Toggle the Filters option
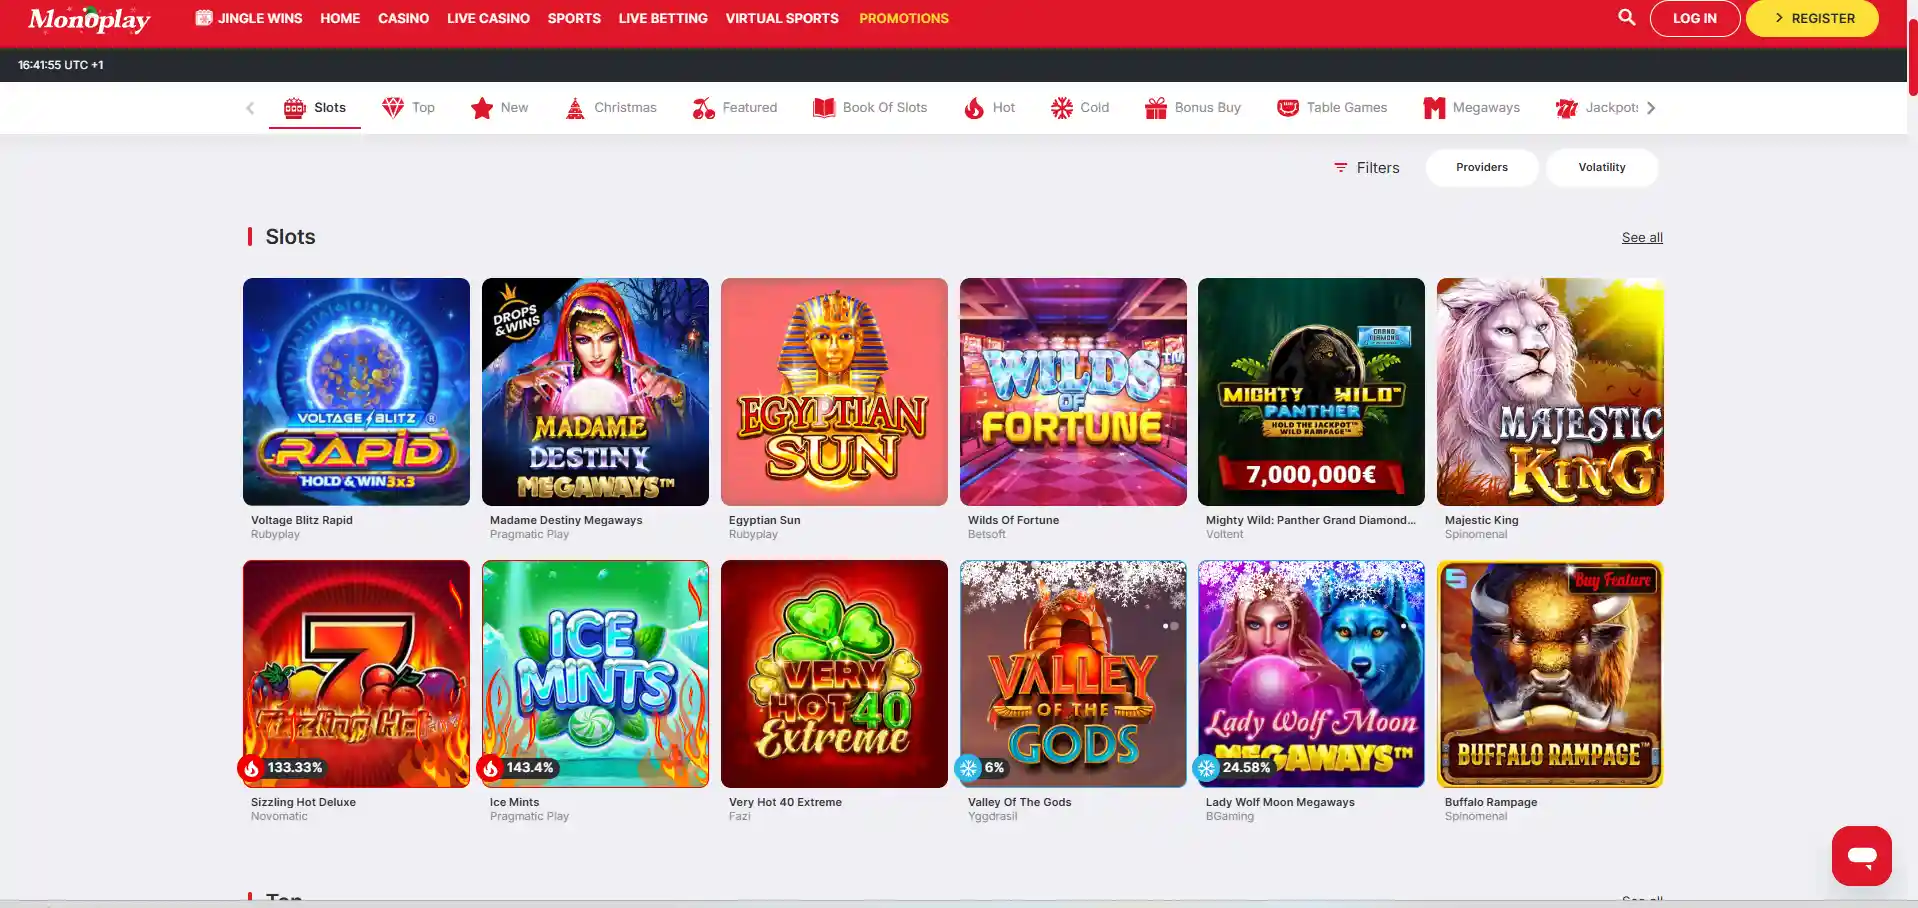Viewport: 1918px width, 908px height. (x=1366, y=167)
